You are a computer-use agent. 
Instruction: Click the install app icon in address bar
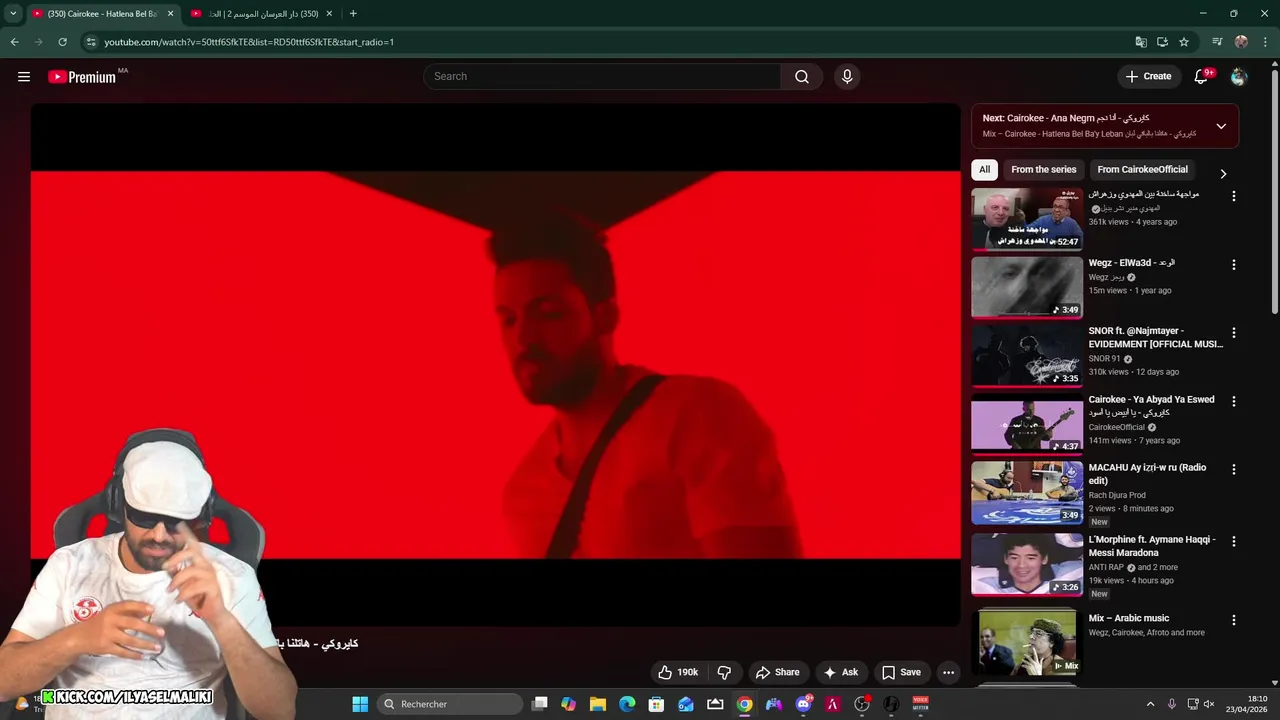[1162, 42]
